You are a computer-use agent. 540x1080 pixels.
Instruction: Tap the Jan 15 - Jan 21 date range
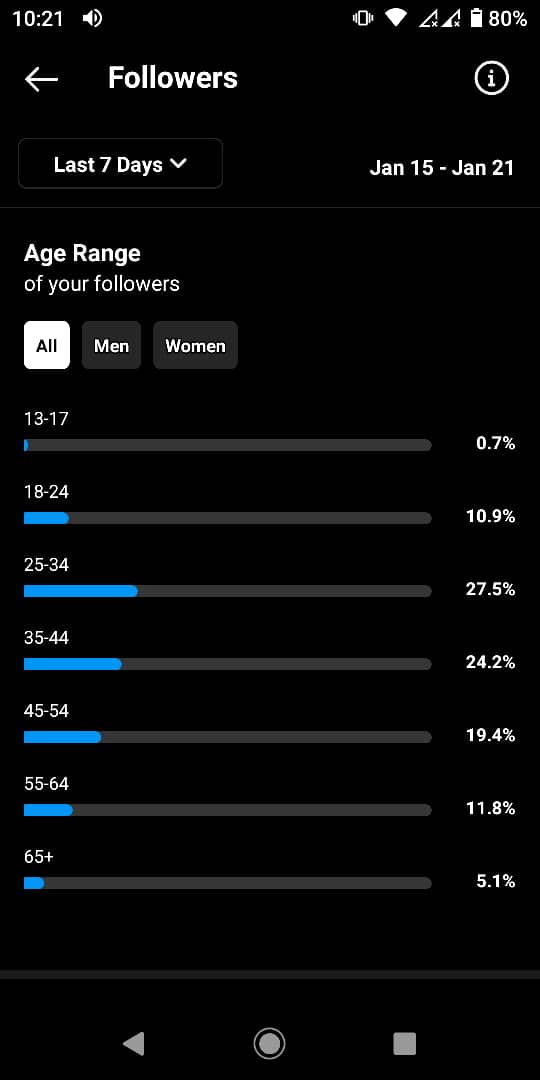[x=442, y=167]
